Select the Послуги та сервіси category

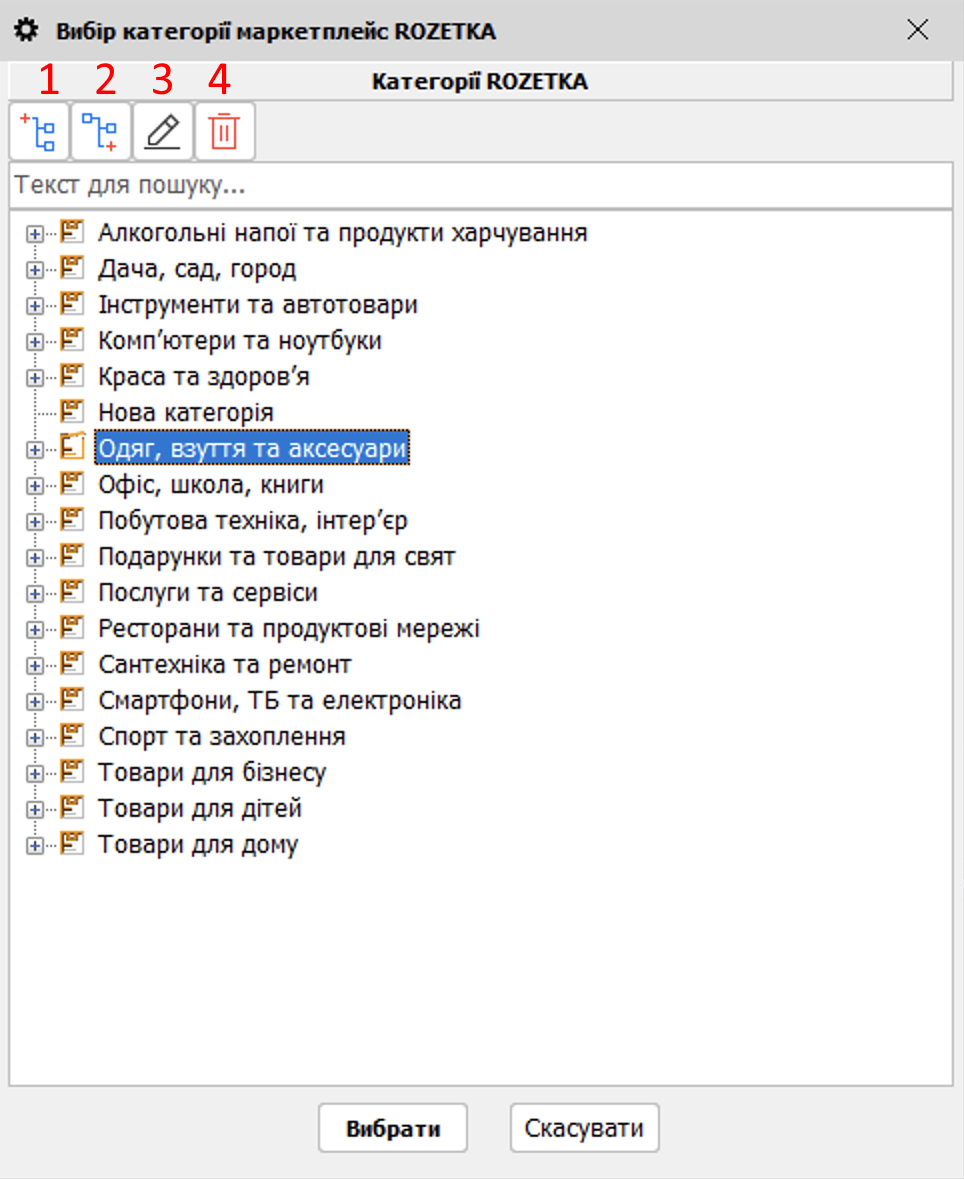pos(208,593)
